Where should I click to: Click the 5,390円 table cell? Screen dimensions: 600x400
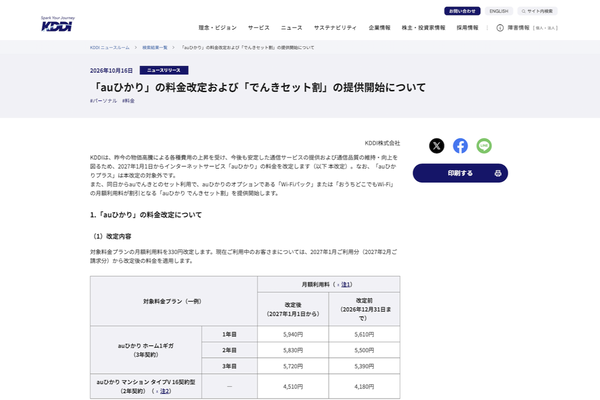364,366
